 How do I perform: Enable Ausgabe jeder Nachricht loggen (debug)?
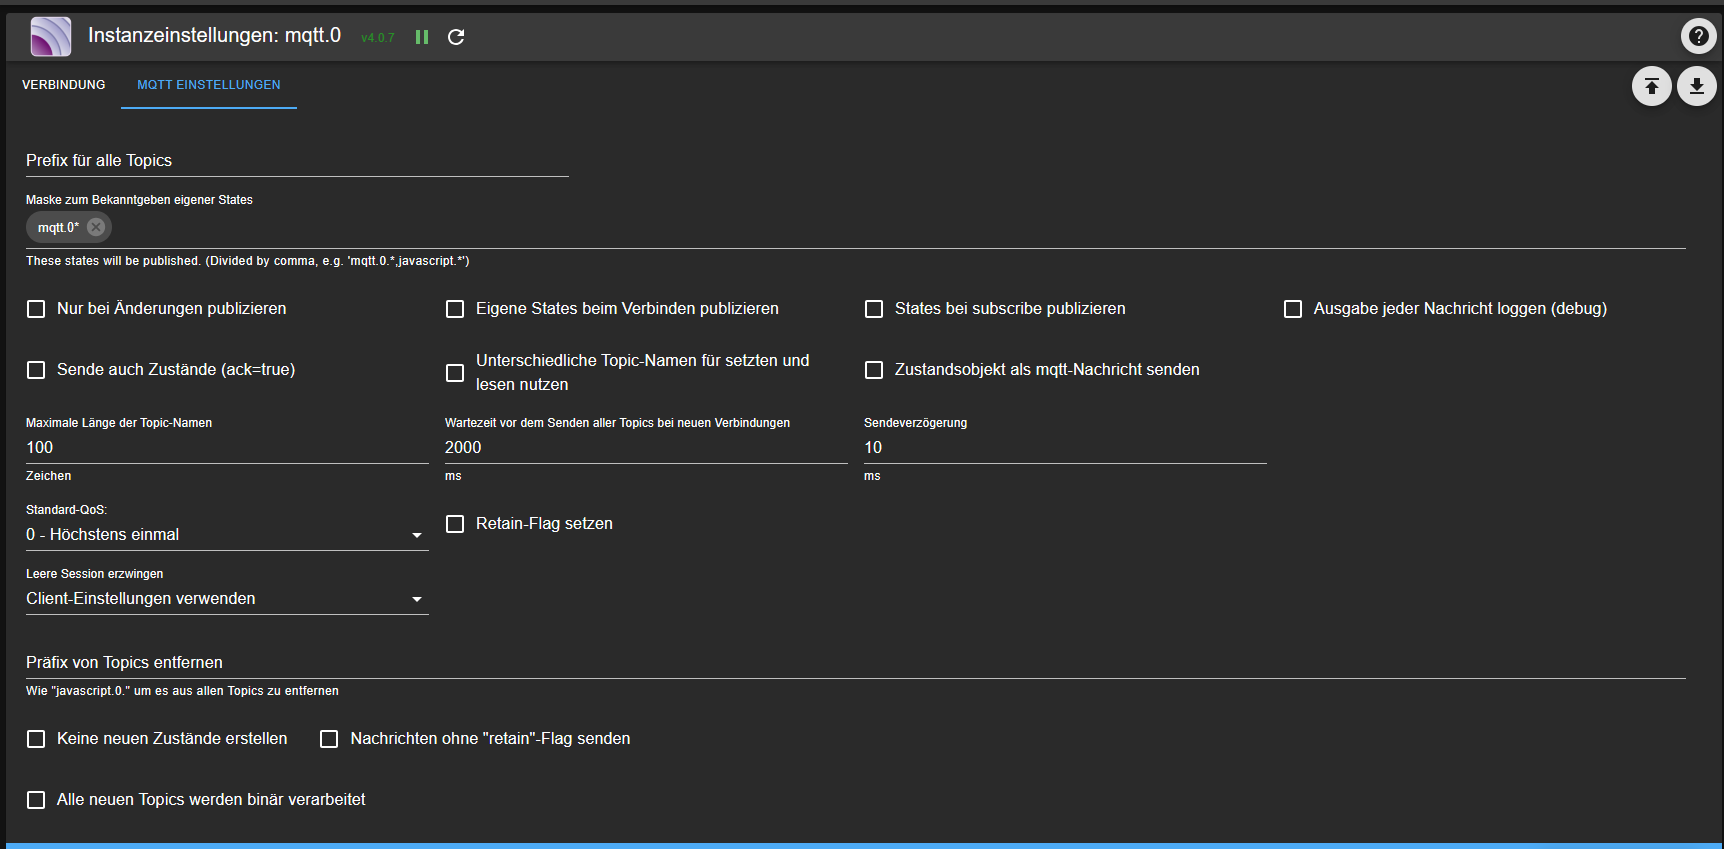(1293, 309)
